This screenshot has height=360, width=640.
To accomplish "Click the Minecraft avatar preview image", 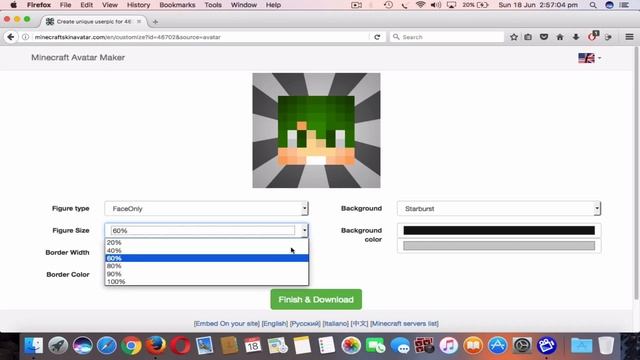I will pyautogui.click(x=316, y=131).
